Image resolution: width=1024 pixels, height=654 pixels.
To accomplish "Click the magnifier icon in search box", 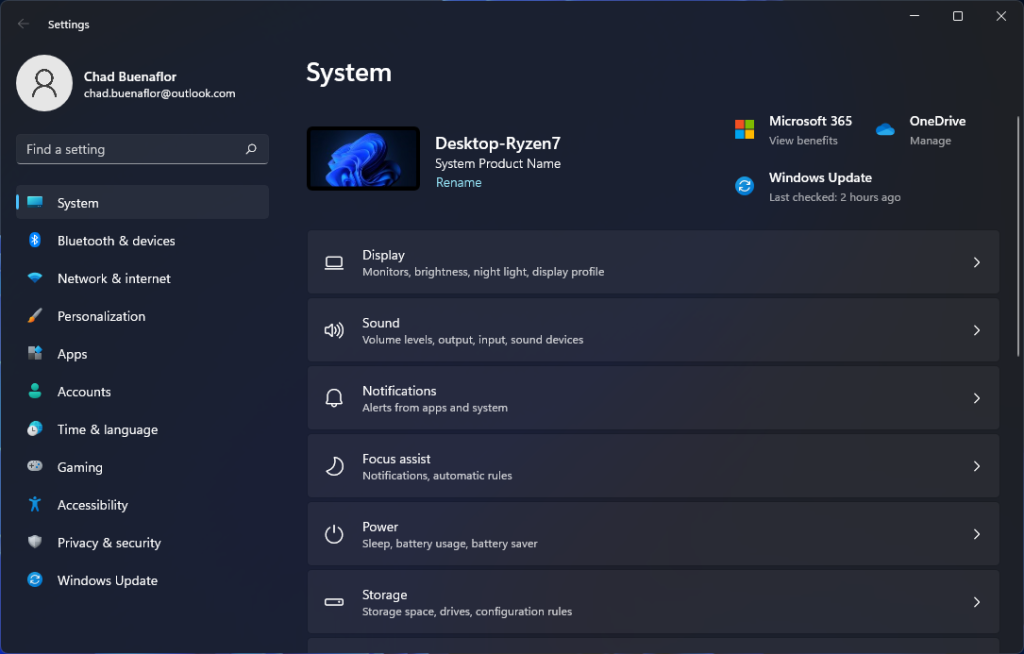I will 251,149.
